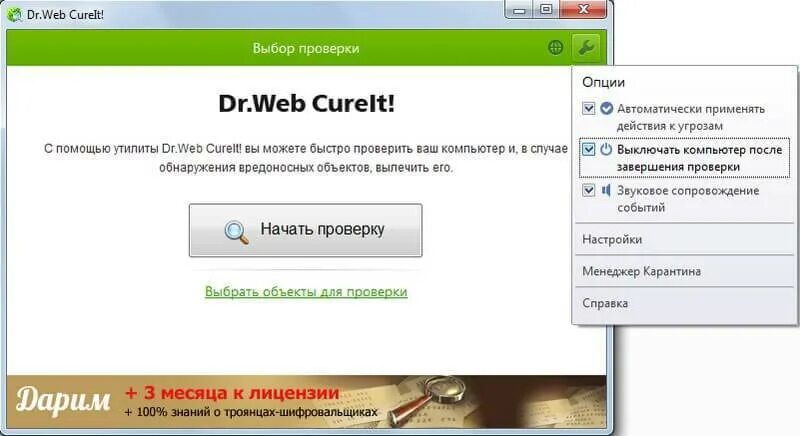Open Настройки from the options menu
The height and width of the screenshot is (436, 800).
684,239
